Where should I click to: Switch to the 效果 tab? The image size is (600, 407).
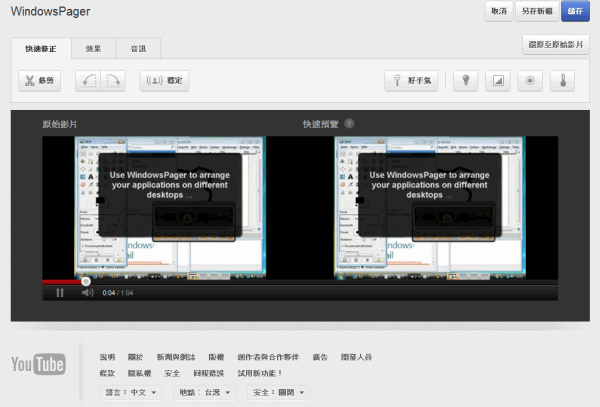[93, 49]
